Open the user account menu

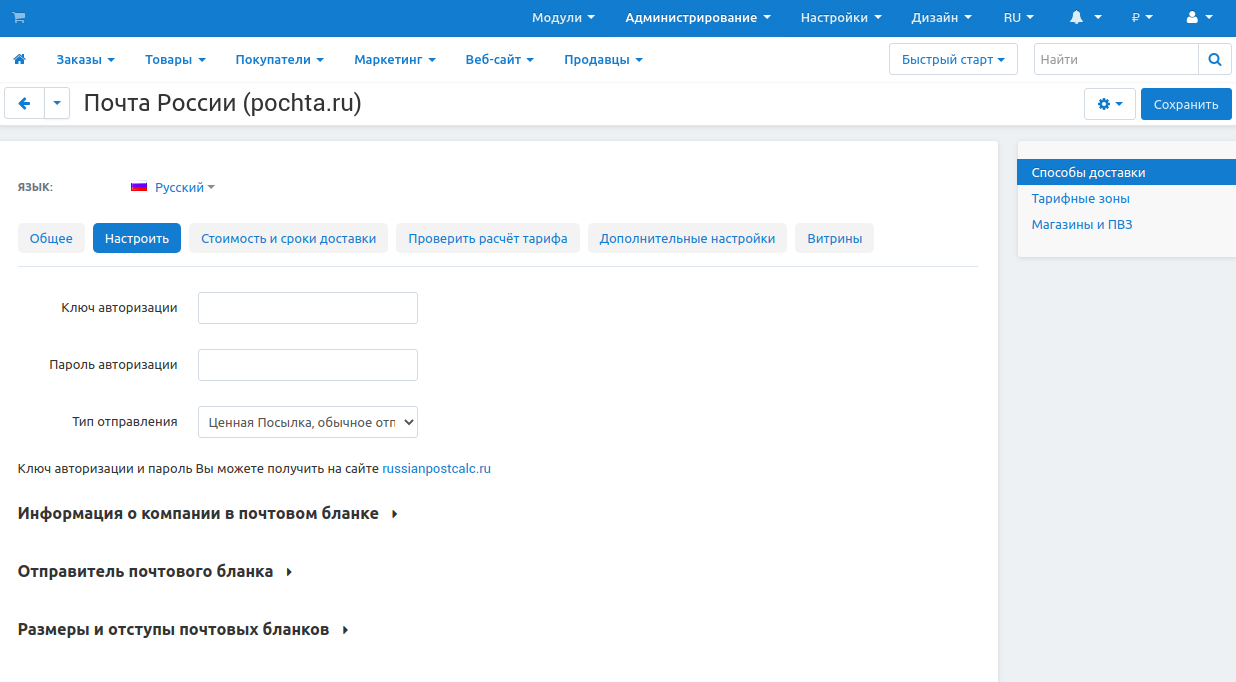pyautogui.click(x=1198, y=18)
